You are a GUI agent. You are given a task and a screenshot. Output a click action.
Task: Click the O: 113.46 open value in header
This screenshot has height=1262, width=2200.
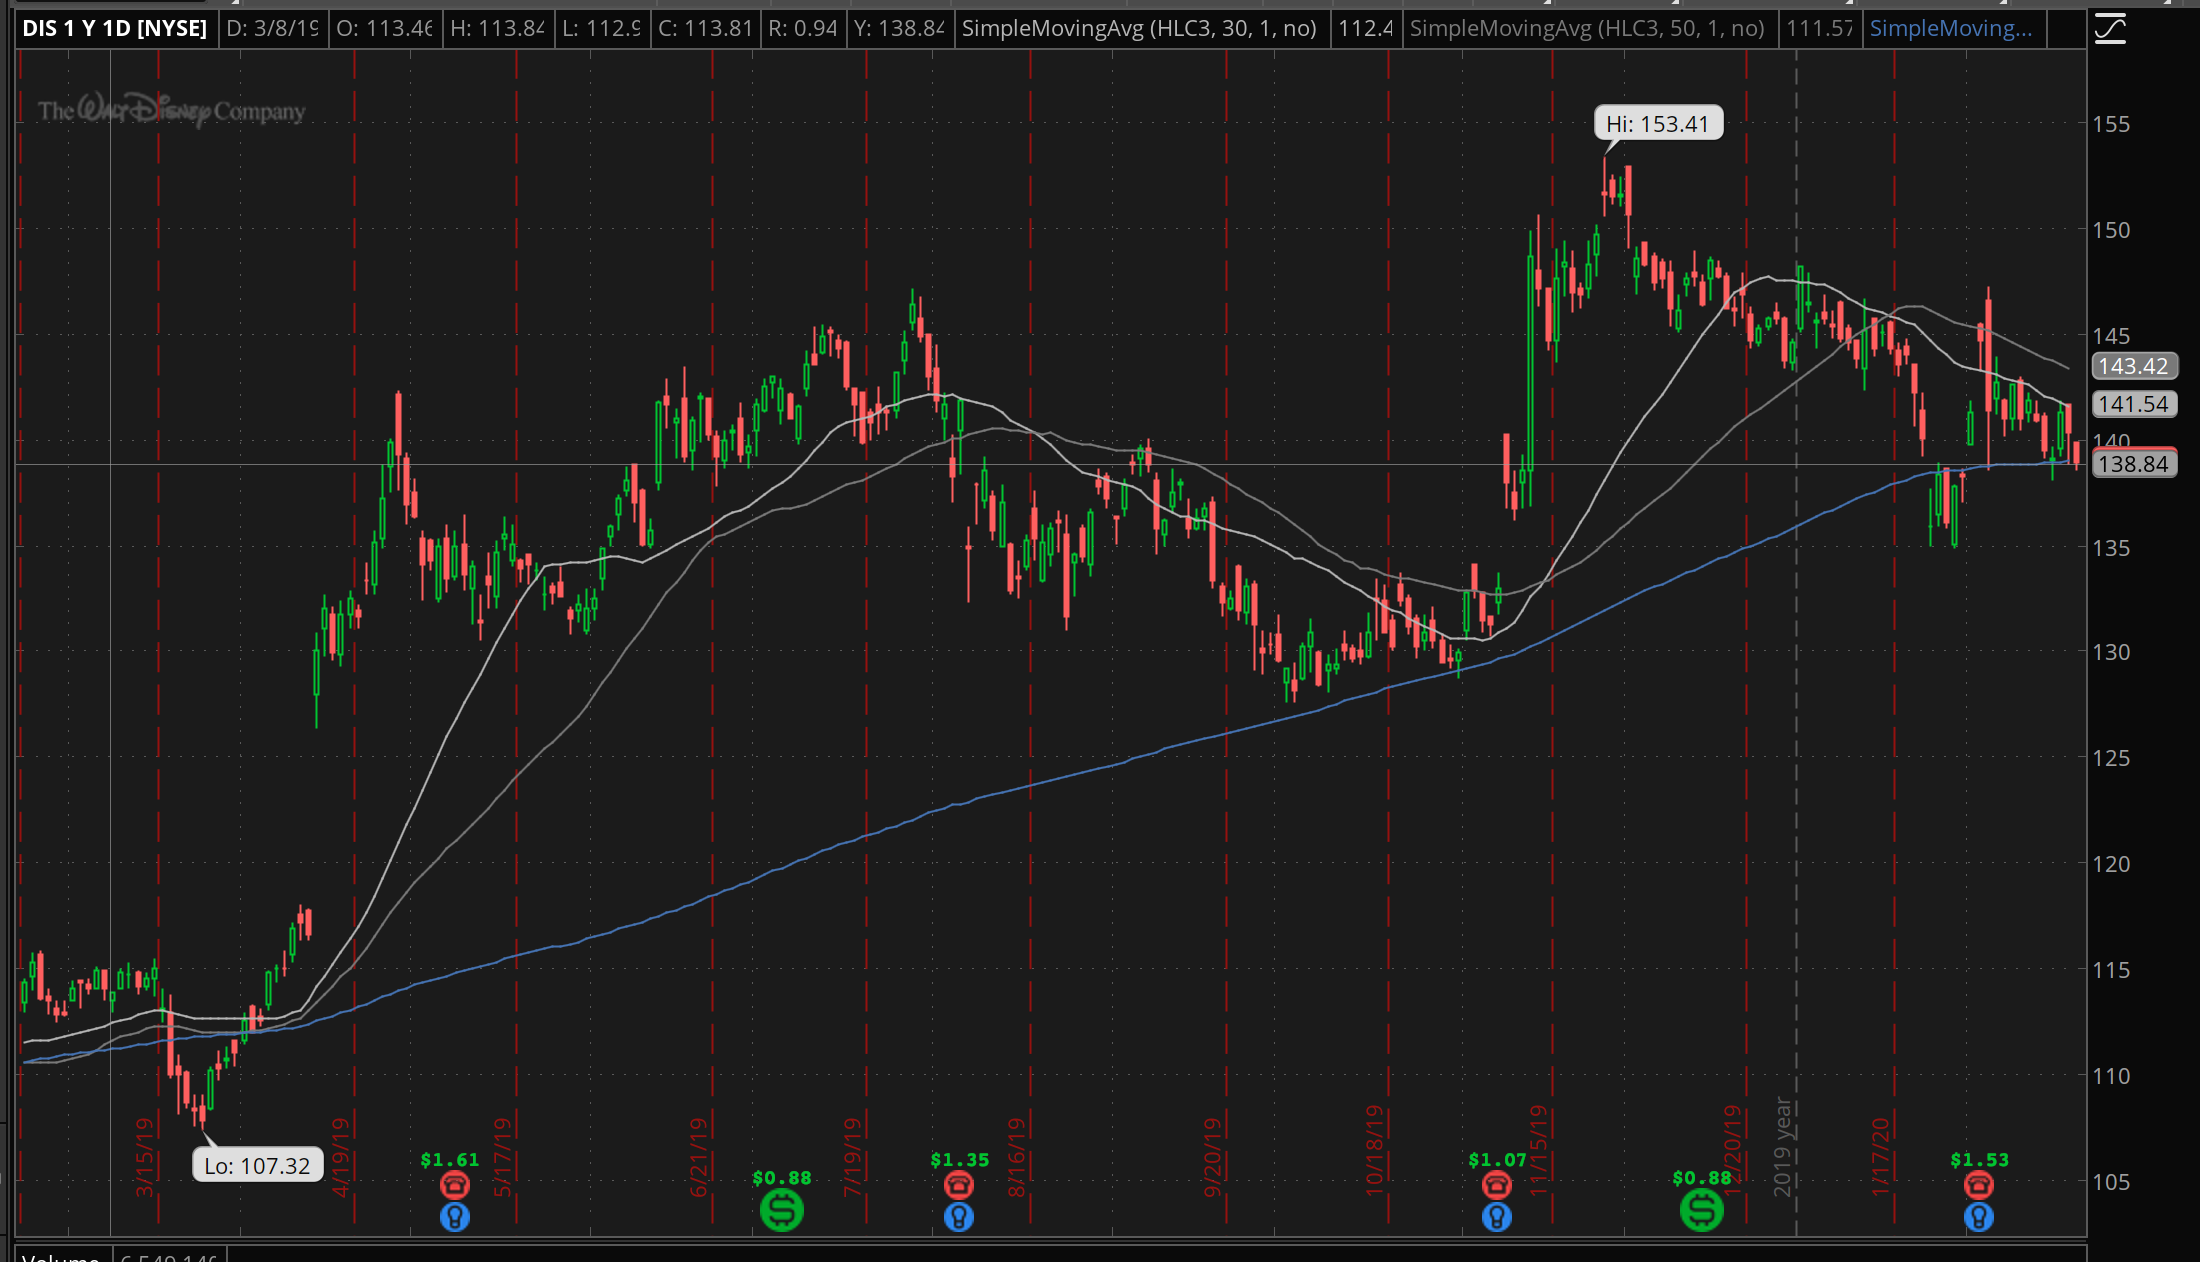(385, 29)
